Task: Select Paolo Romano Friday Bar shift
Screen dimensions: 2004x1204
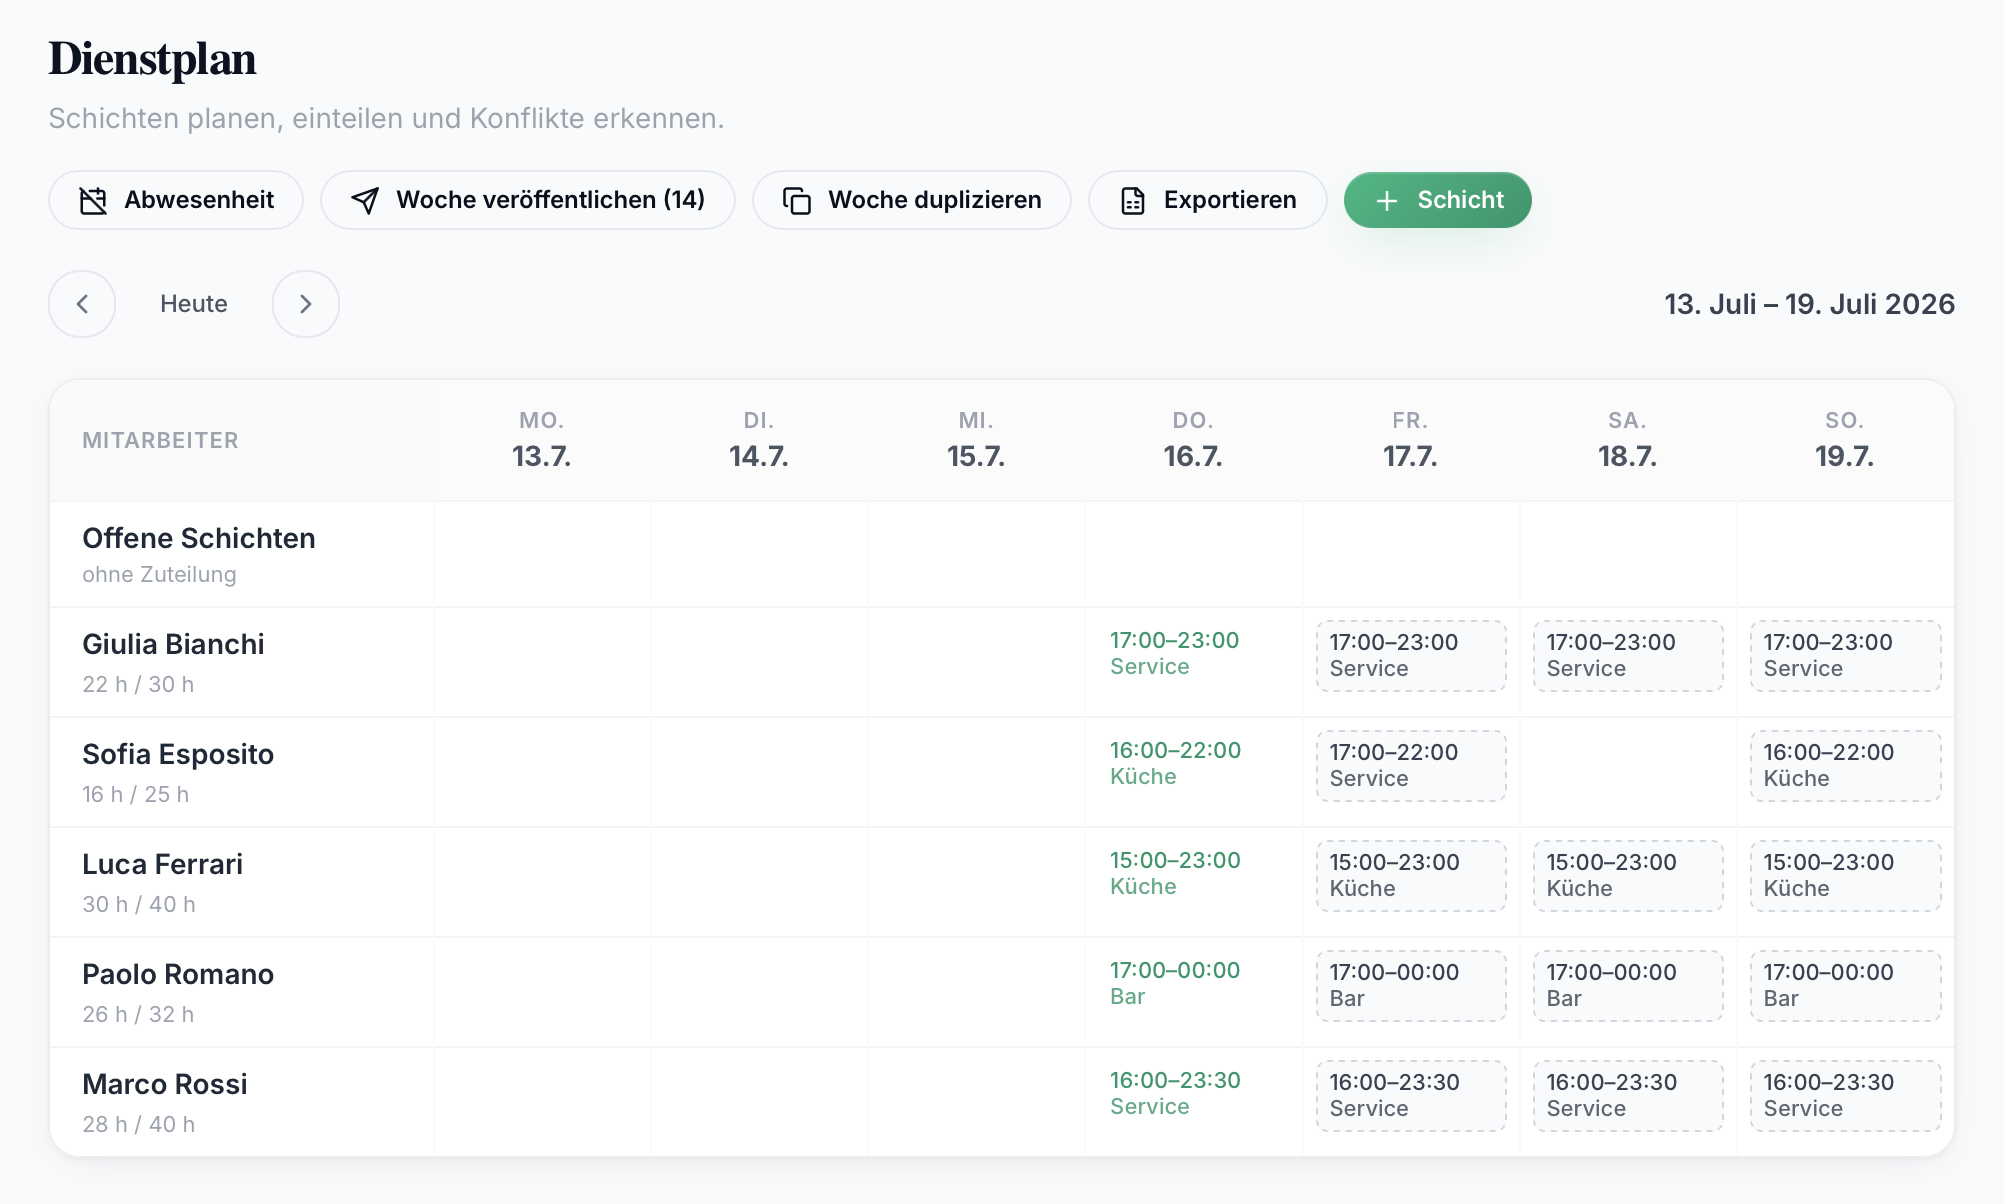Action: click(1411, 986)
